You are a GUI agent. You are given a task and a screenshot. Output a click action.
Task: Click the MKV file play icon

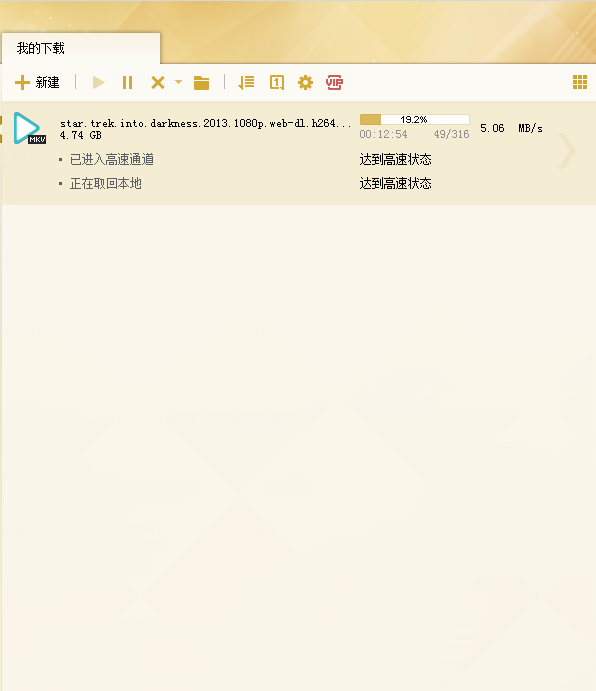(29, 128)
